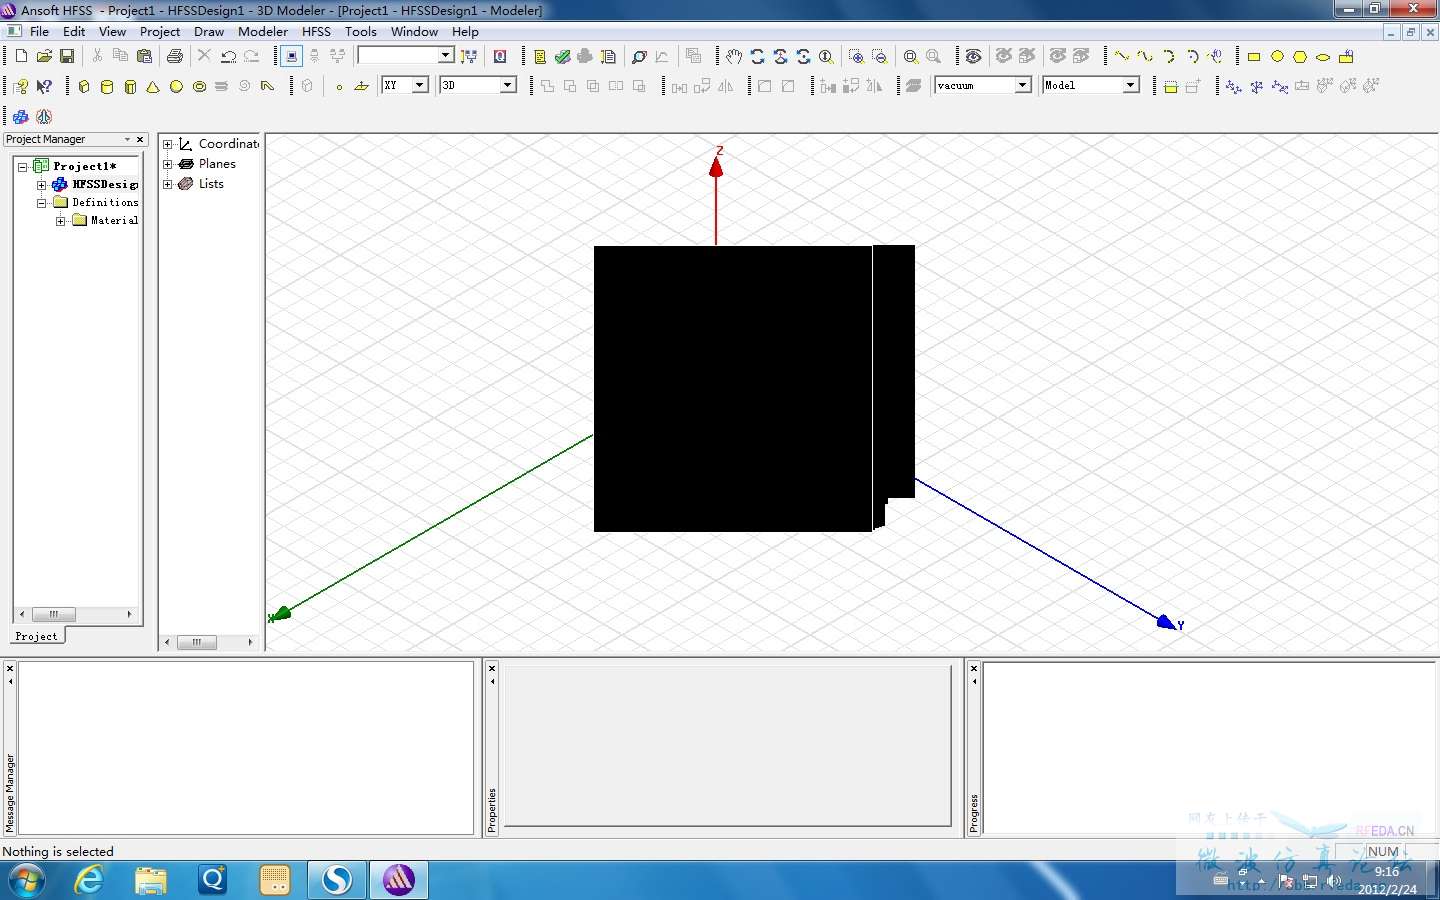Close the Message Manager panel

10,668
